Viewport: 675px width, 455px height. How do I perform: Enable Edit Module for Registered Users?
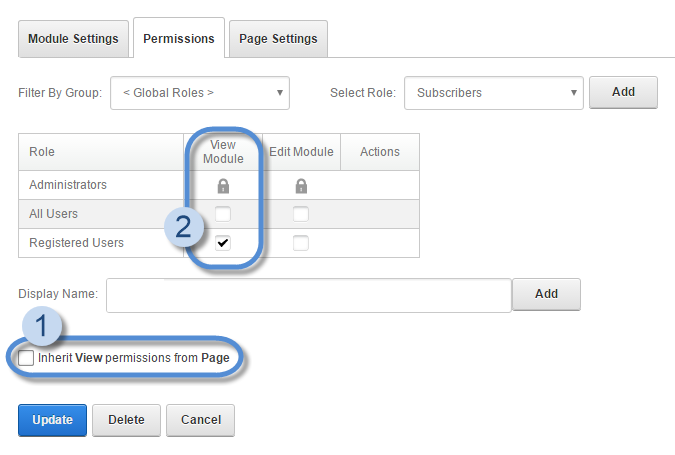301,243
